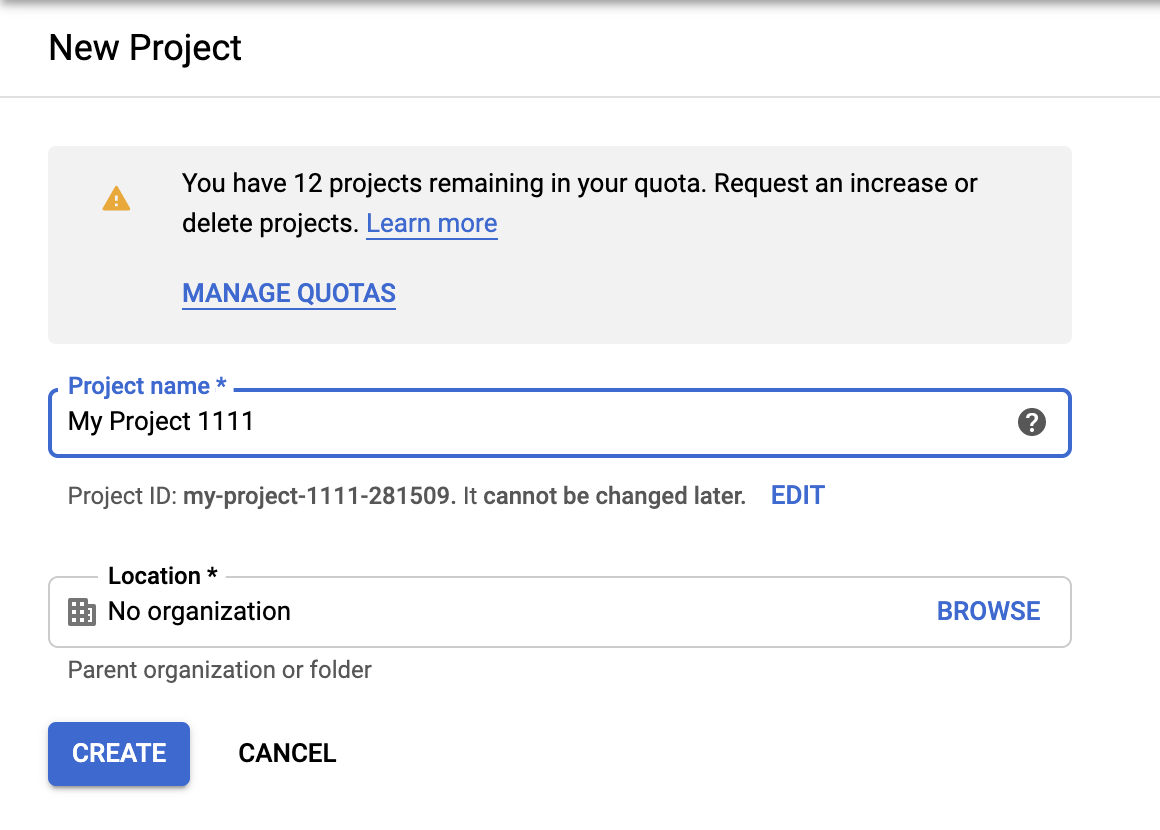Click the "Location *" field label
Screen dimensions: 1160x830
point(163,576)
